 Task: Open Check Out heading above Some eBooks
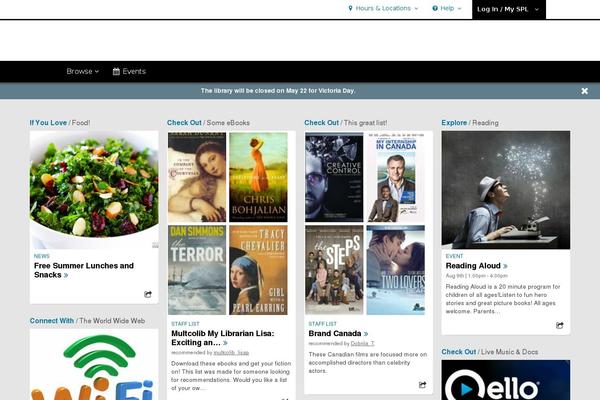[184, 123]
